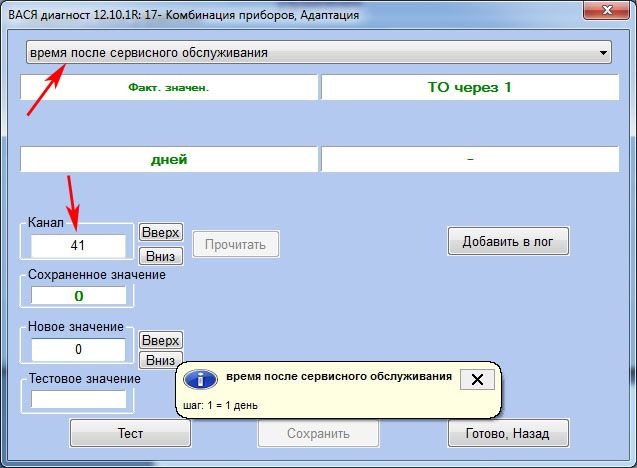Image resolution: width=637 pixels, height=468 pixels.
Task: Click the Канал input field showing 41
Action: [78, 245]
